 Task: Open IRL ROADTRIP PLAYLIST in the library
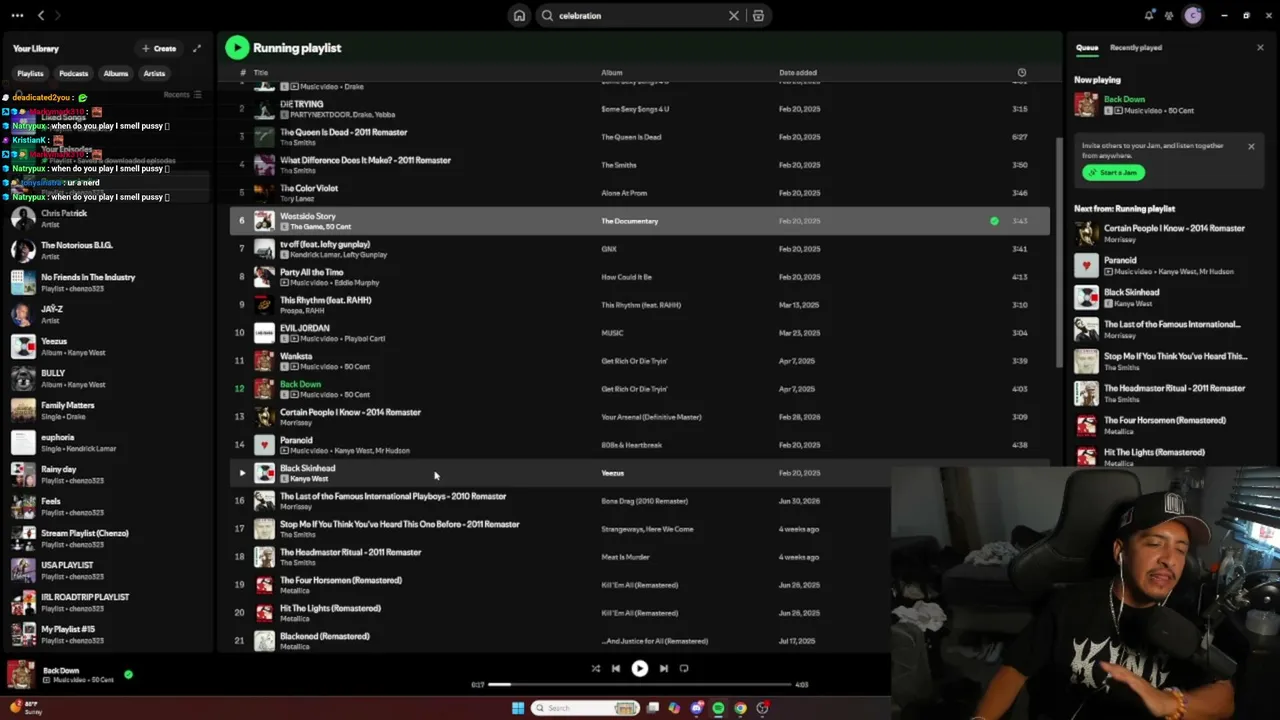click(x=108, y=602)
